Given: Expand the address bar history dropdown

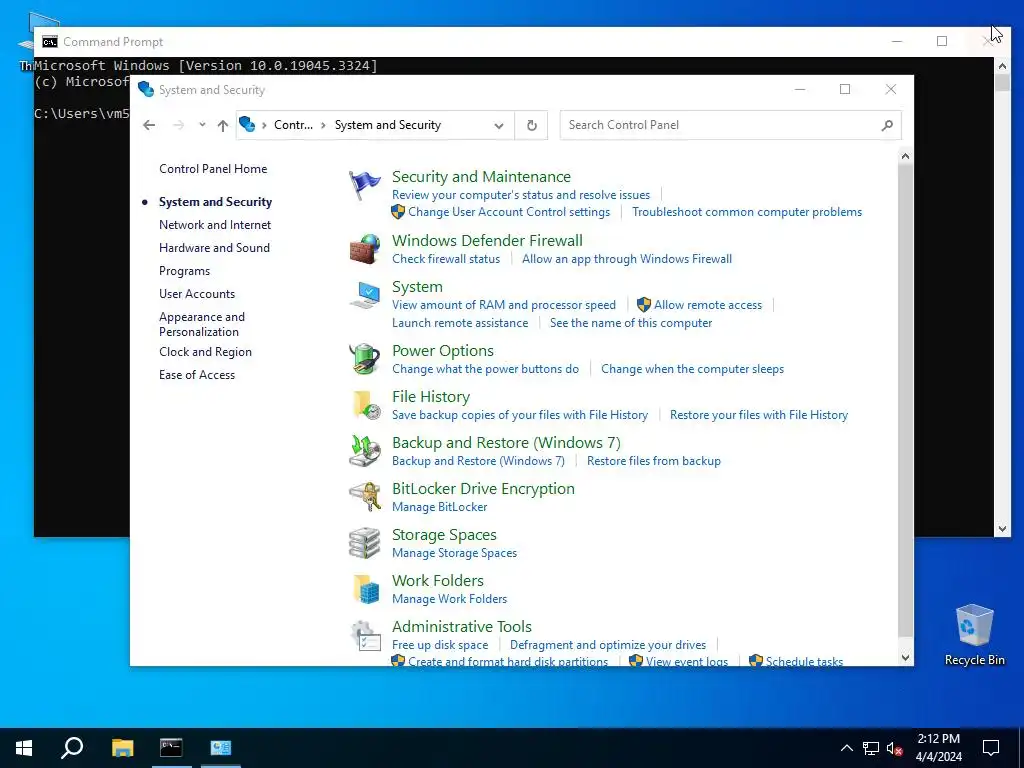Looking at the screenshot, I should tap(499, 125).
